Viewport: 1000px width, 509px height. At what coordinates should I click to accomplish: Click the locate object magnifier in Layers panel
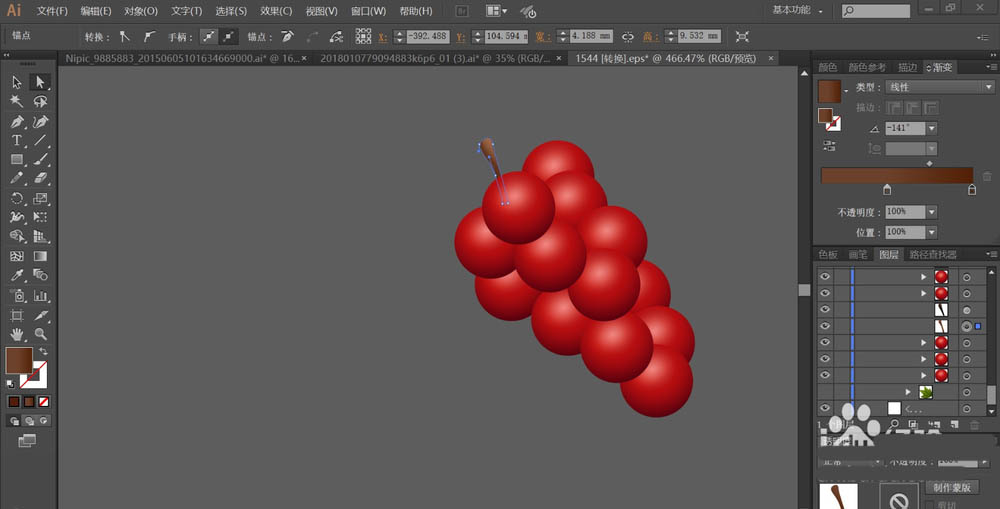click(894, 424)
